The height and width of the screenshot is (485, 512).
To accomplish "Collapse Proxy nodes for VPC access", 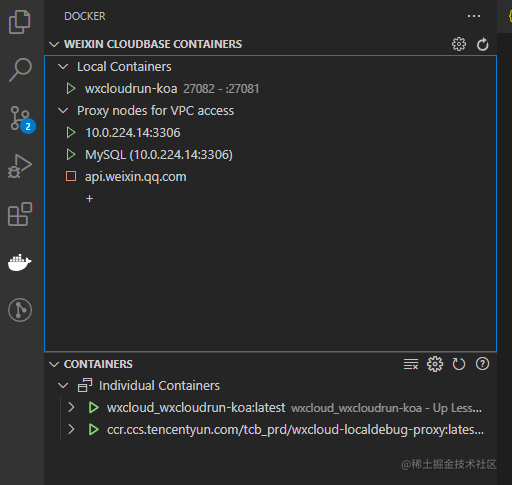I will (63, 111).
